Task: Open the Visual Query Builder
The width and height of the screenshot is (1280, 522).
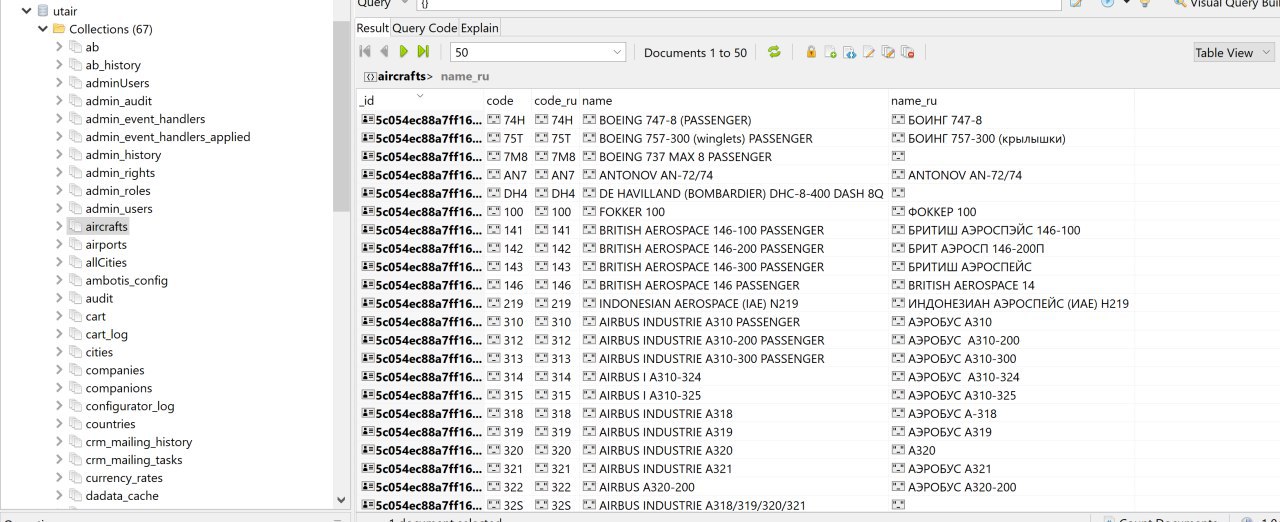Action: [1226, 3]
